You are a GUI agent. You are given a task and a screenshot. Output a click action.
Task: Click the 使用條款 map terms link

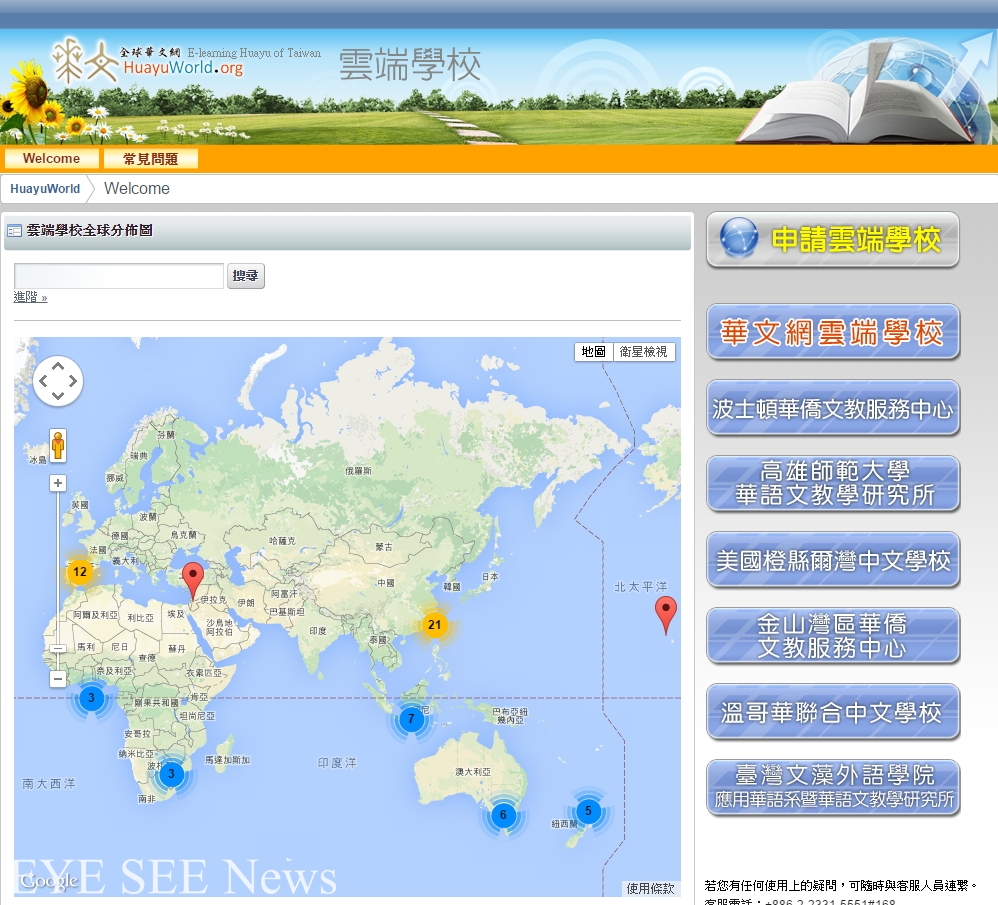(650, 888)
